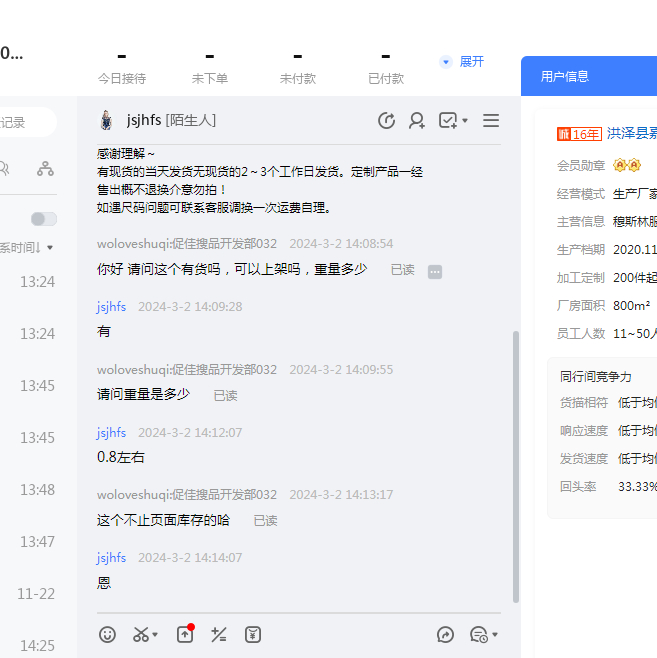Screen dimensions: 657x658
Task: Click the 洪泽县 company name link
Action: tap(631, 133)
